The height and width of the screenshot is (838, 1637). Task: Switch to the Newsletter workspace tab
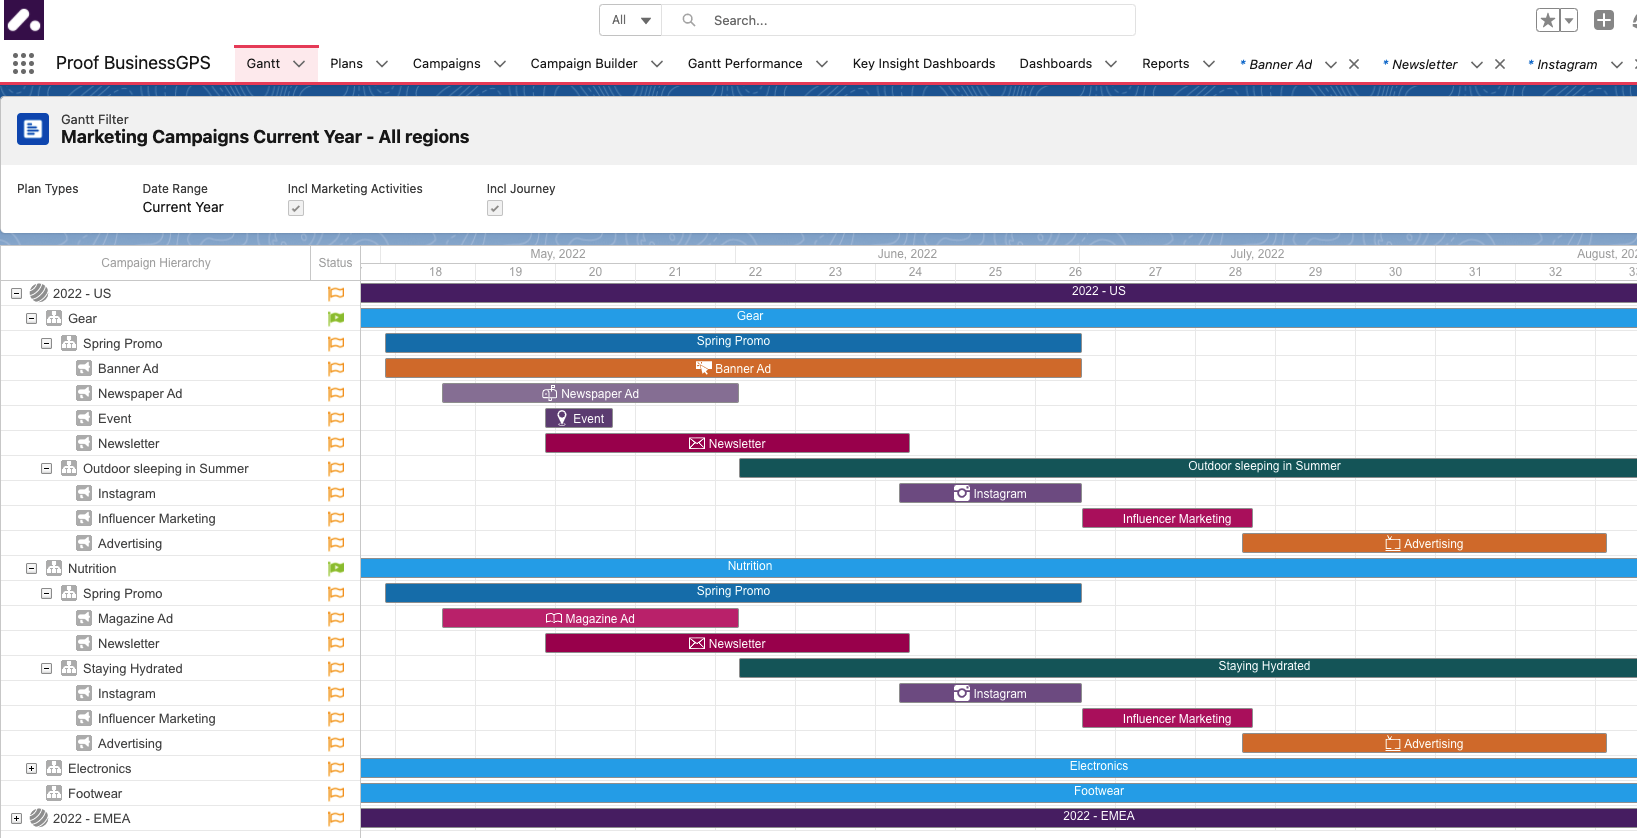(x=1420, y=64)
